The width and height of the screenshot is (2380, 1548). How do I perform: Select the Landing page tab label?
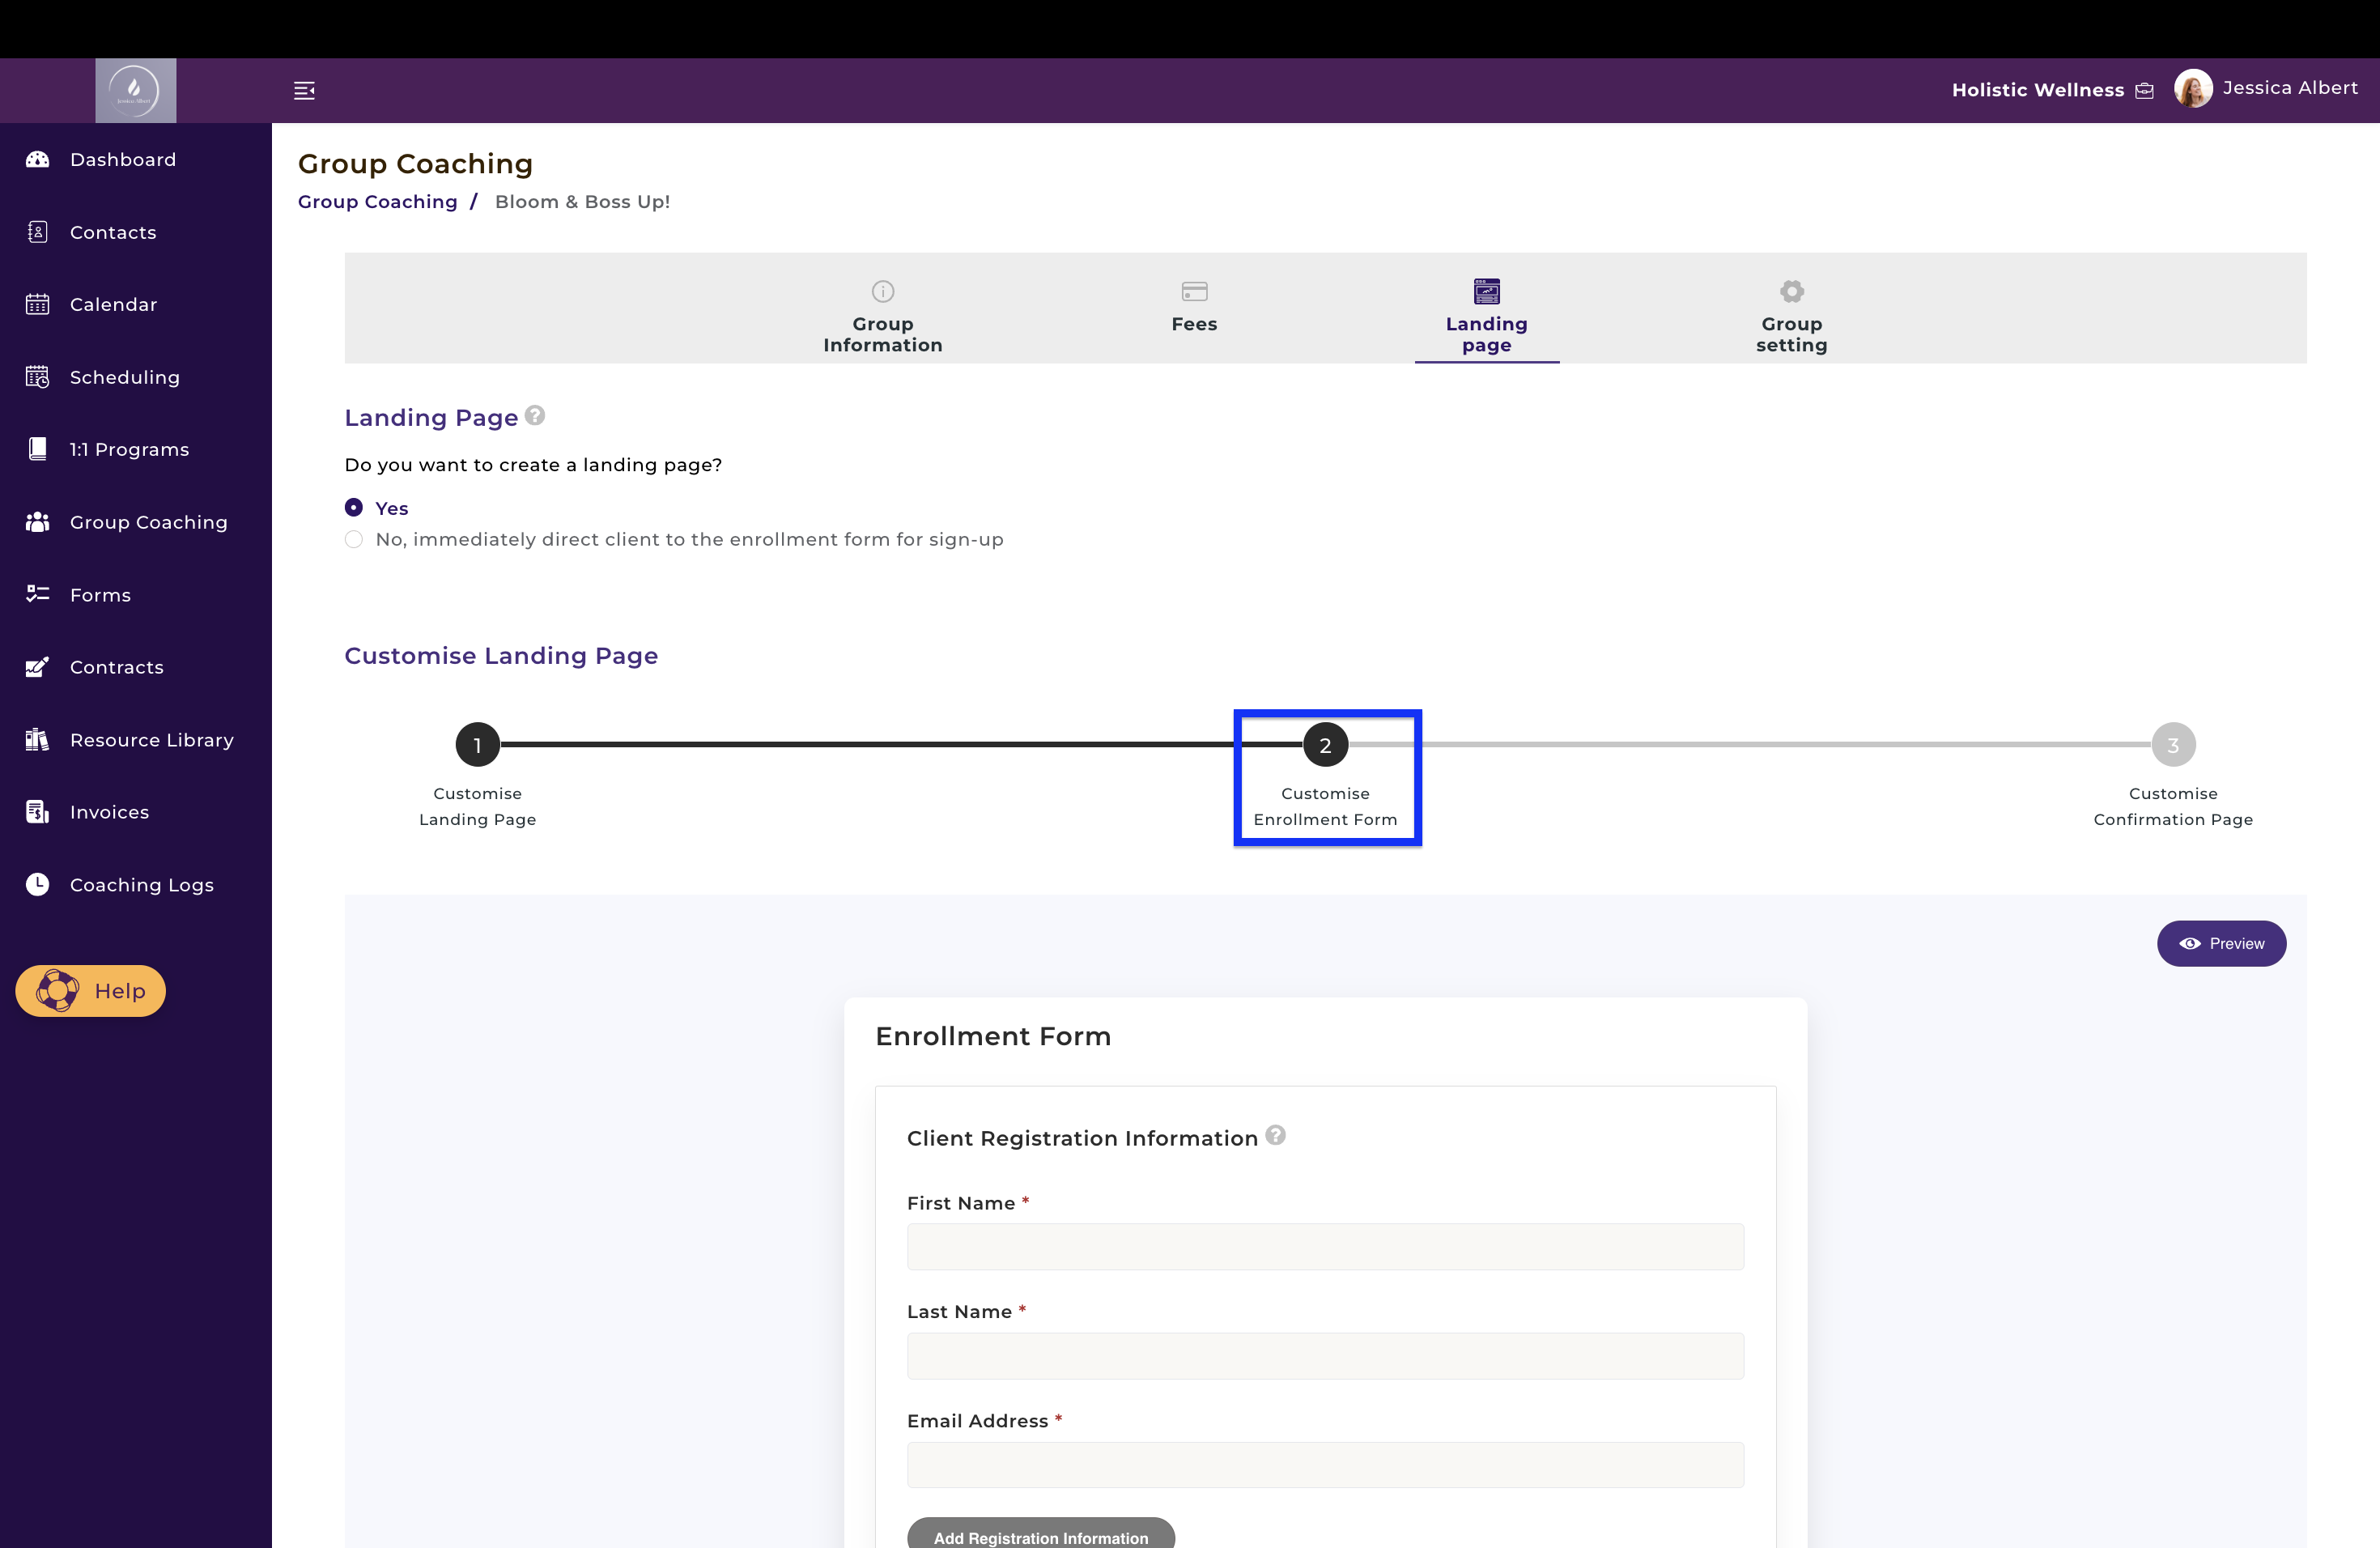click(1486, 334)
